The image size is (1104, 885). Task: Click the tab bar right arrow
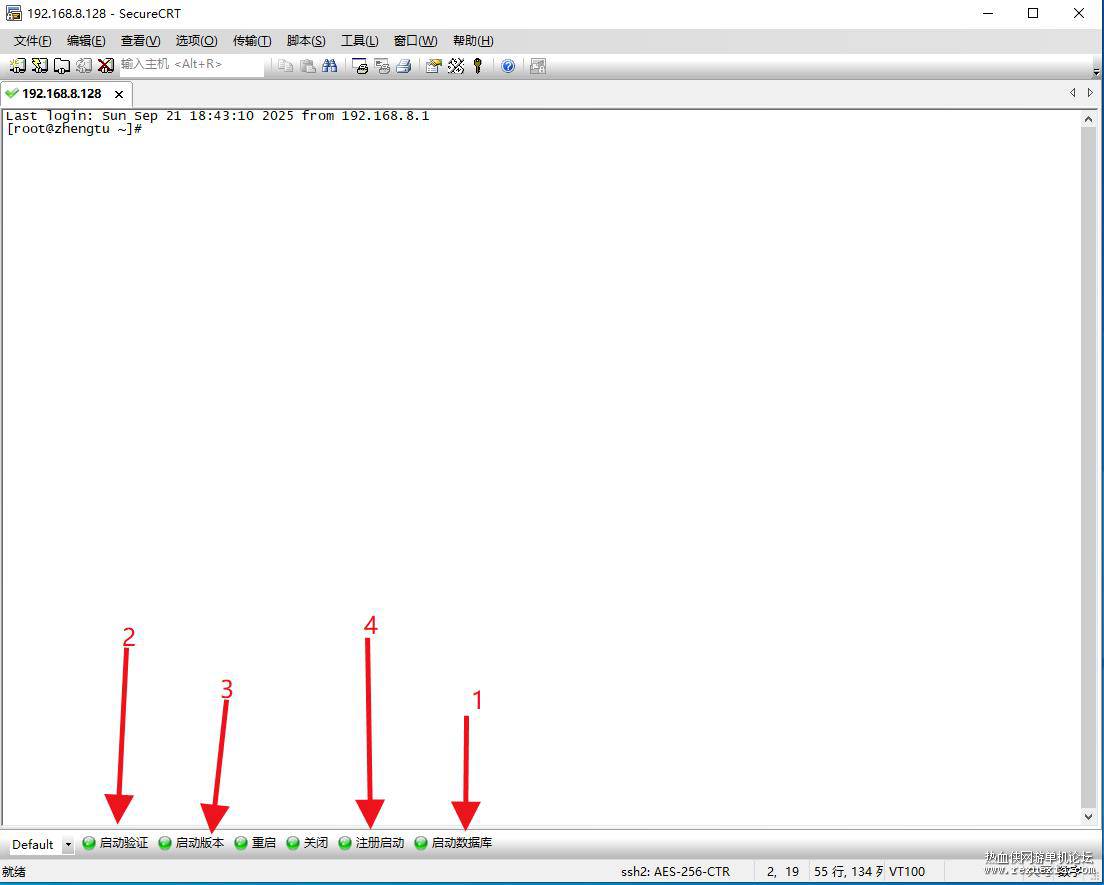1091,92
